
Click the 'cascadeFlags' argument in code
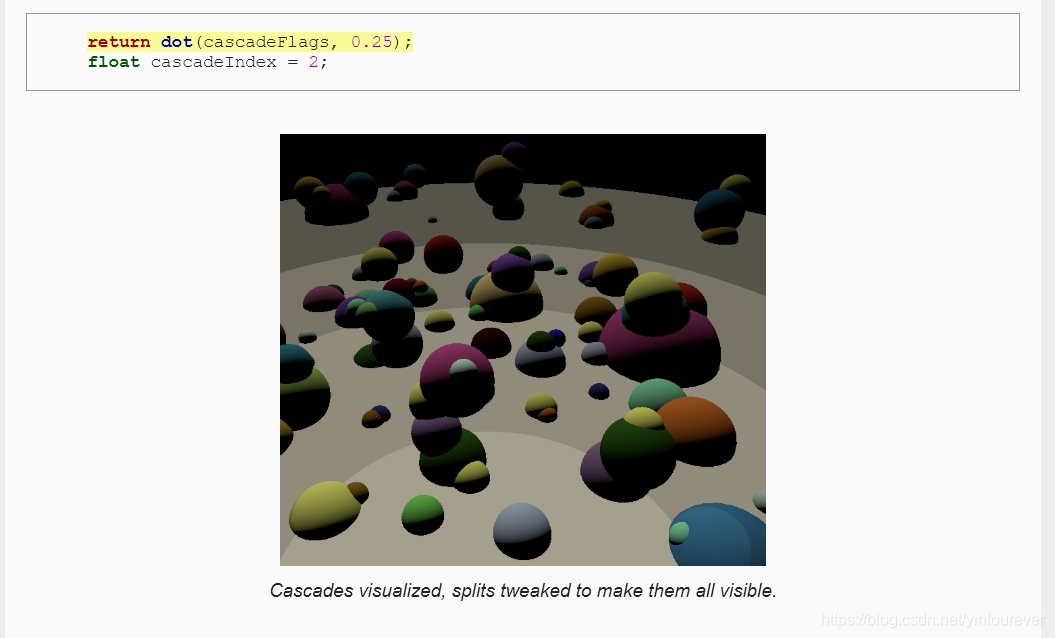[x=266, y=42]
